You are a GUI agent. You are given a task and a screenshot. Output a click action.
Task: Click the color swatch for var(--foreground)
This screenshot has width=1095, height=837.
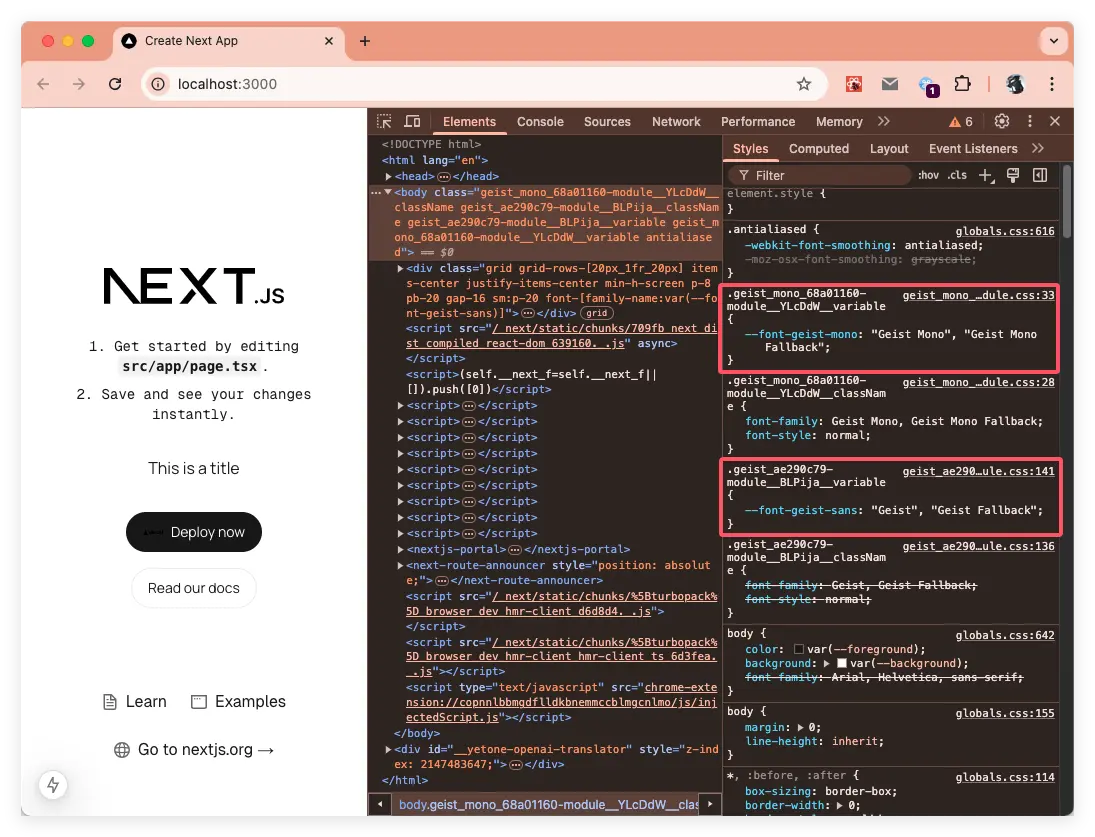coord(799,649)
